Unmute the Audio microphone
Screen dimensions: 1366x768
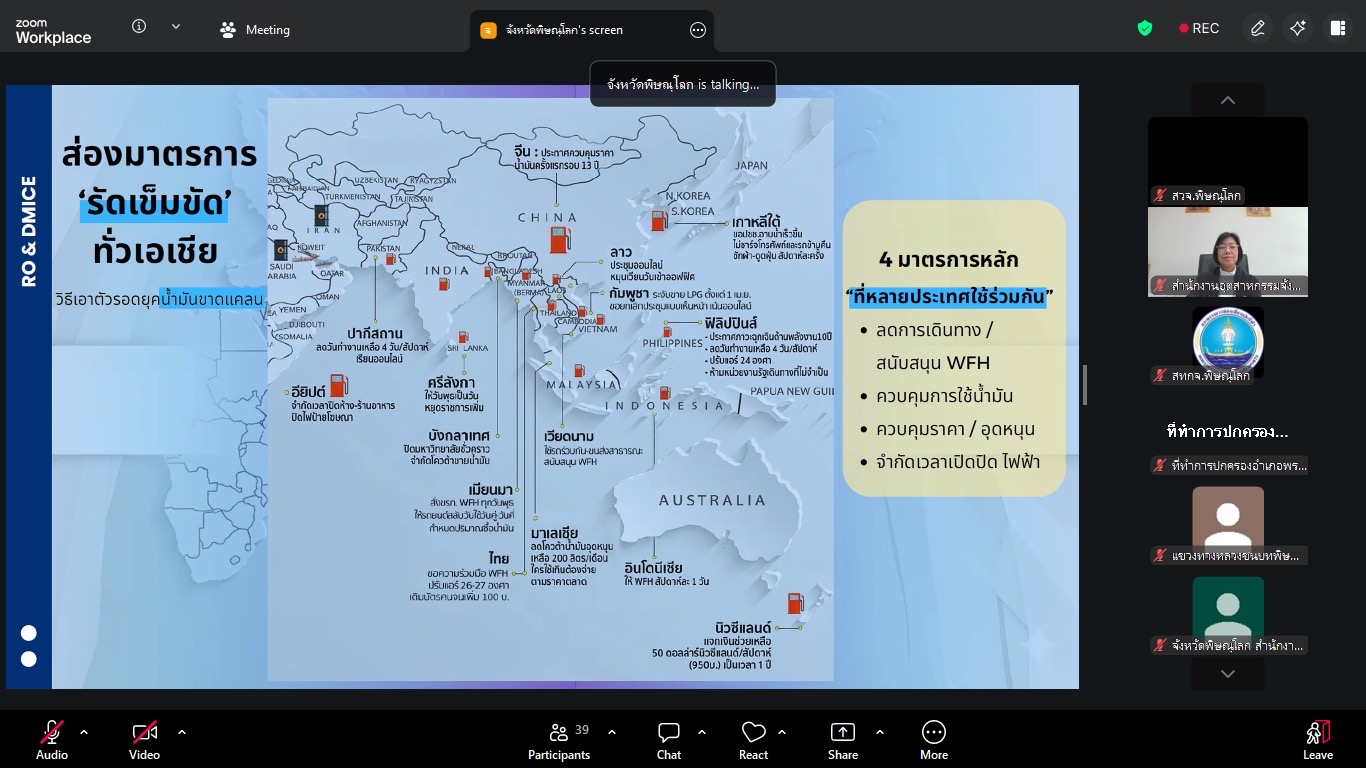point(52,739)
